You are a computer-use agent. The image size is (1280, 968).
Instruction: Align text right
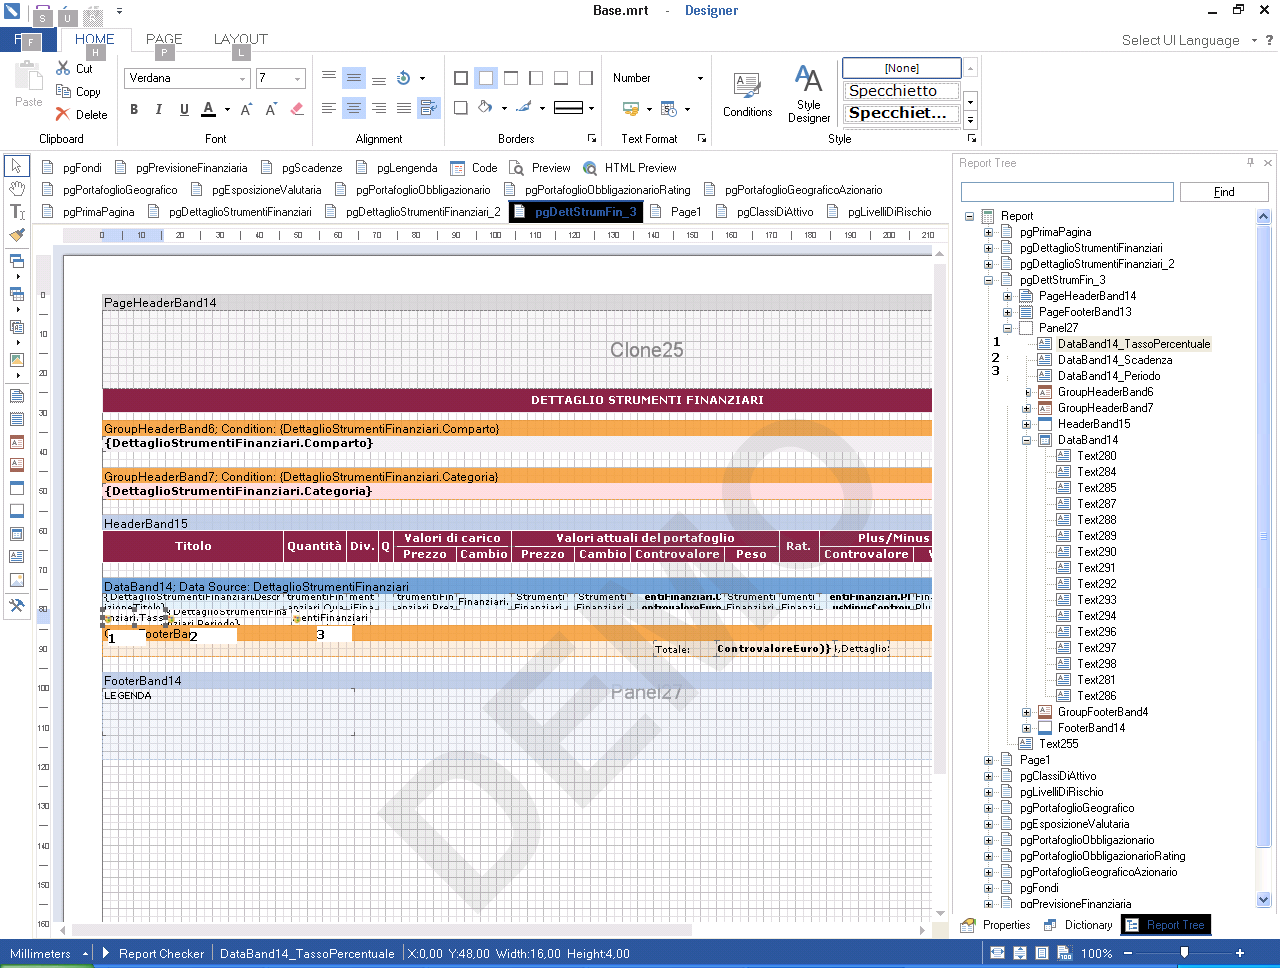tap(379, 108)
